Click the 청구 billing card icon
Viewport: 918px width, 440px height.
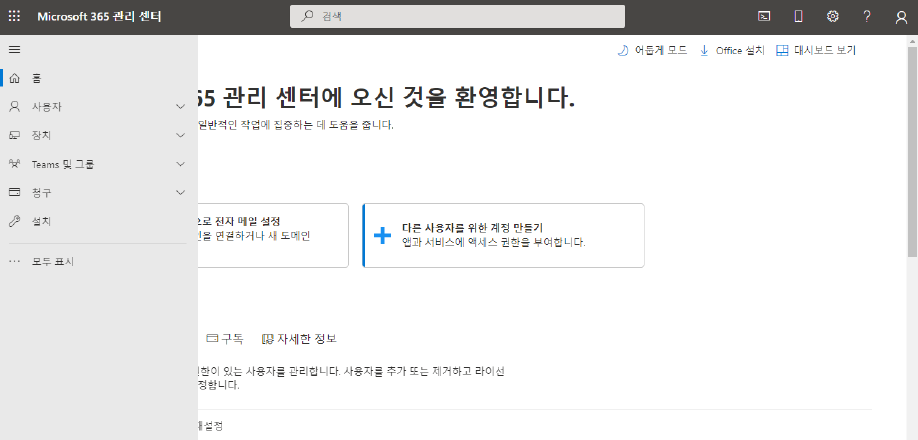(15, 192)
